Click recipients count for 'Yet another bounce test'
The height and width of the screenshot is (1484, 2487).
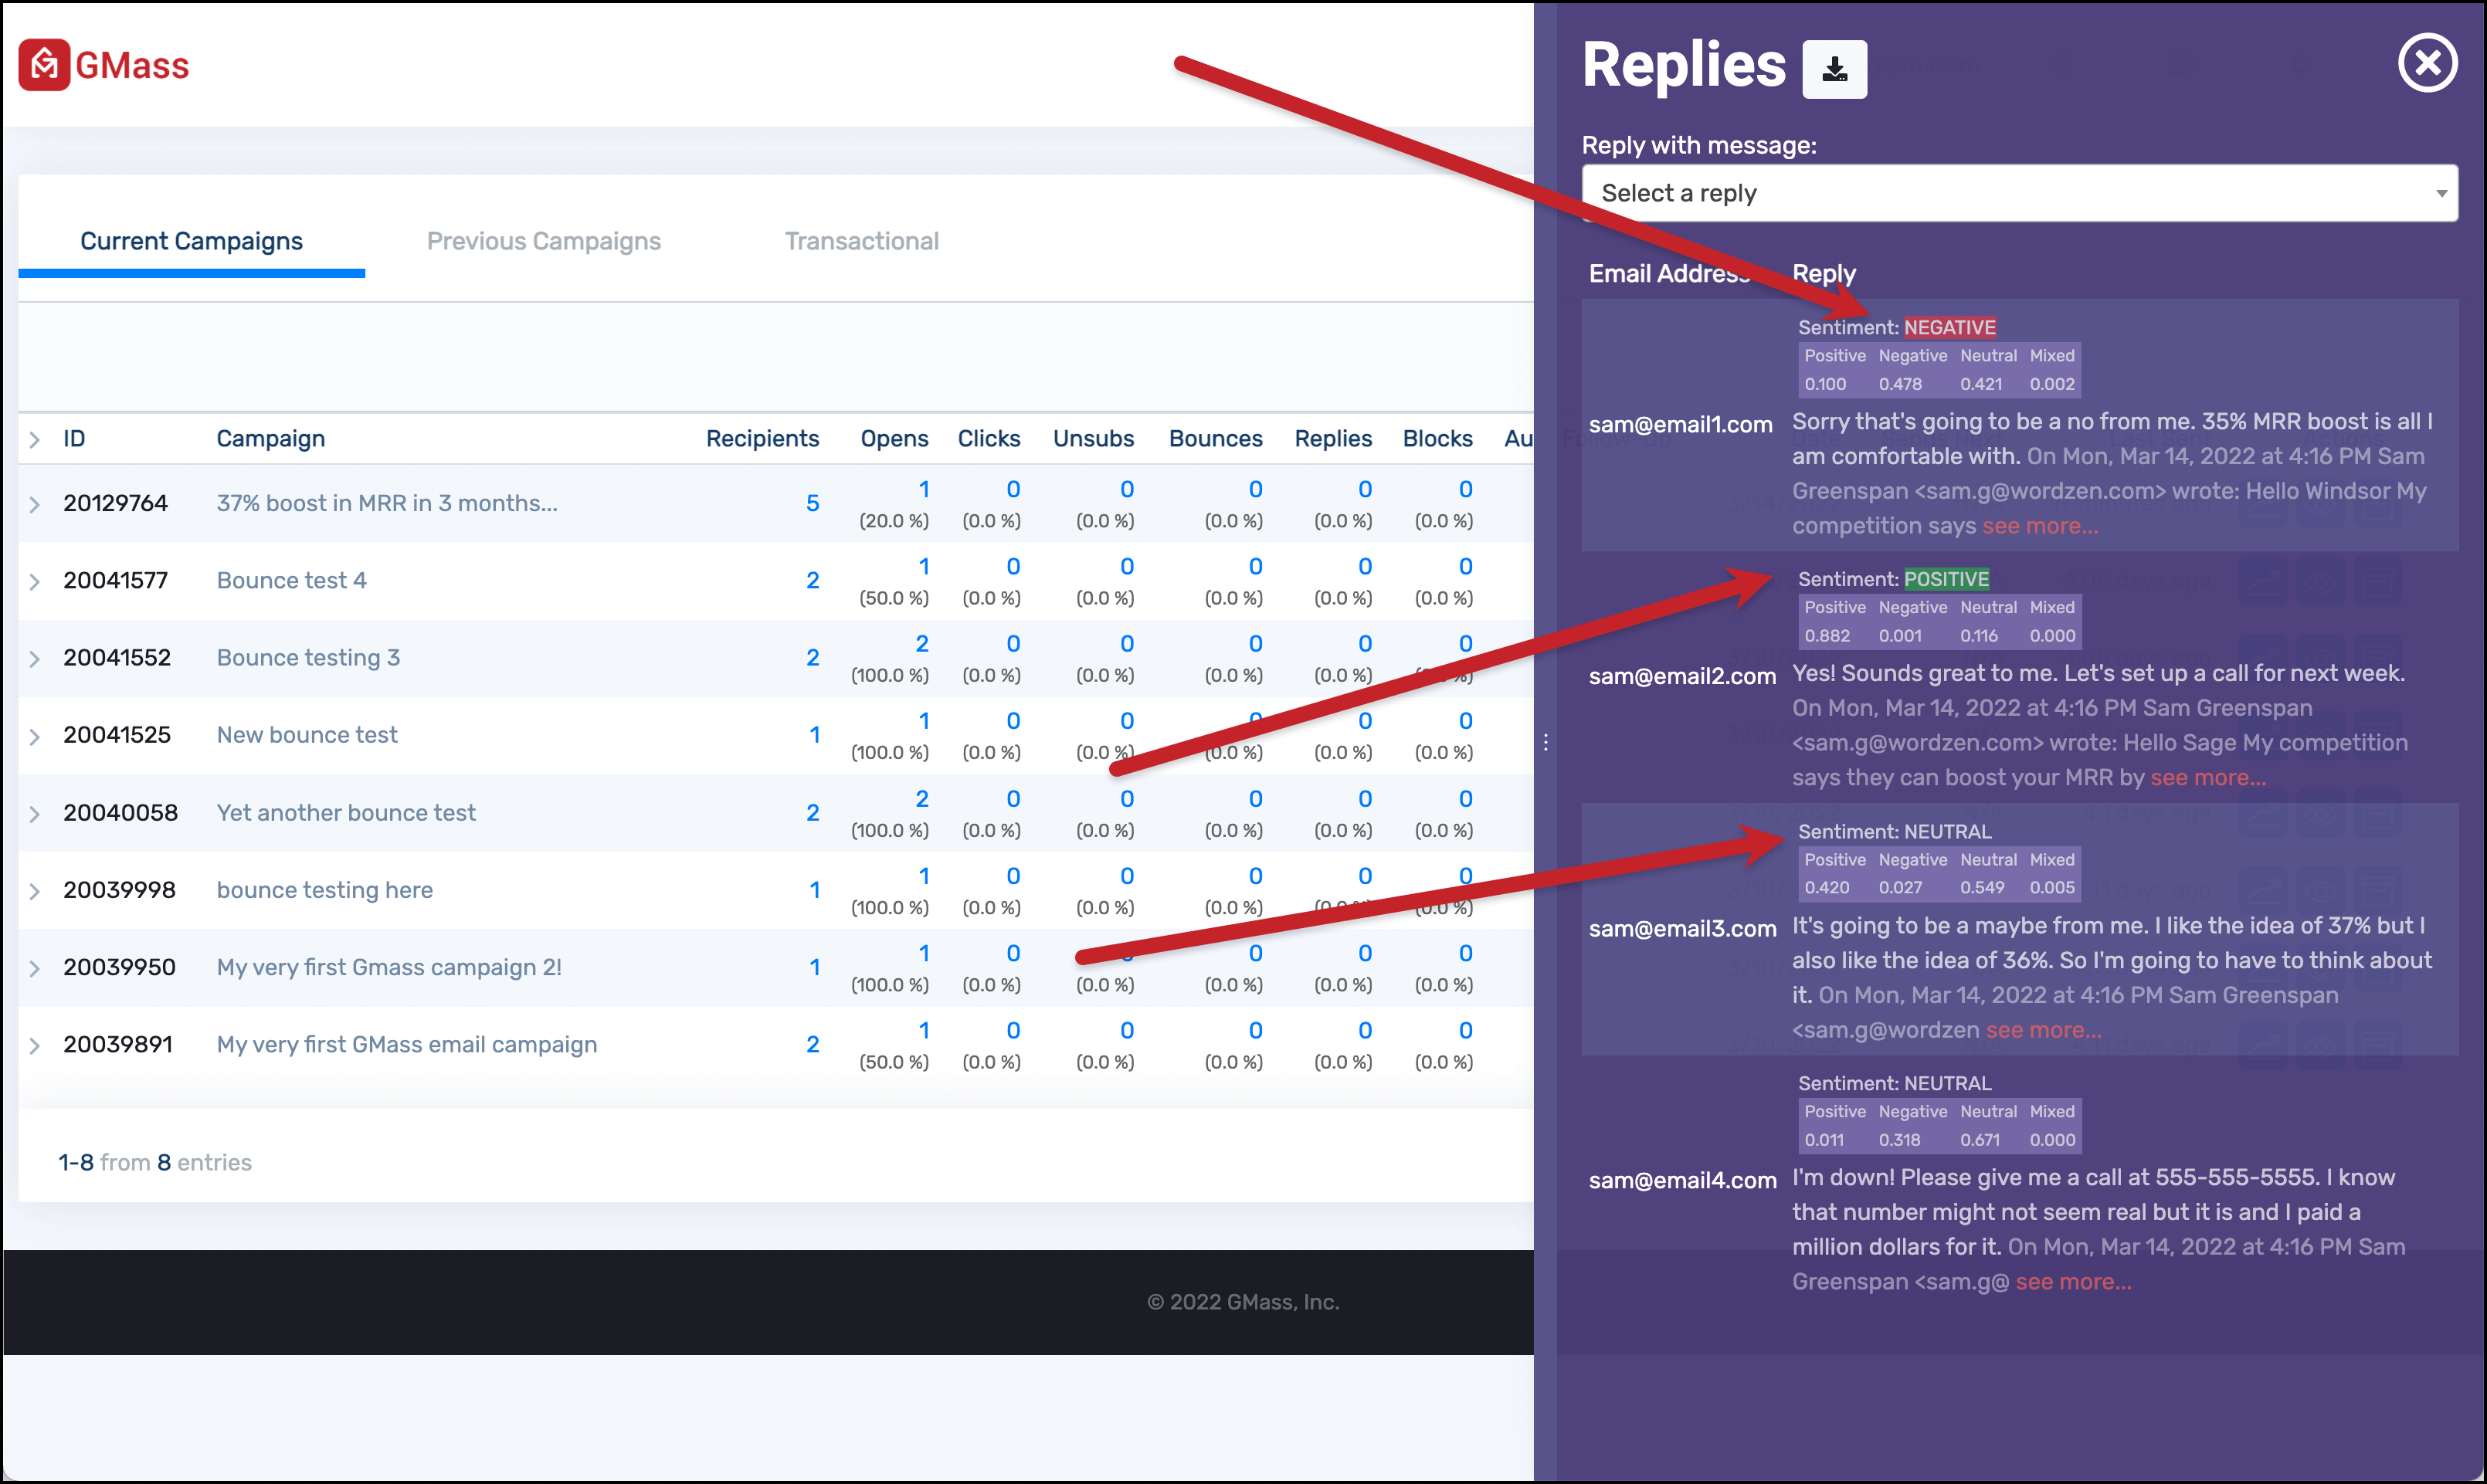[812, 812]
